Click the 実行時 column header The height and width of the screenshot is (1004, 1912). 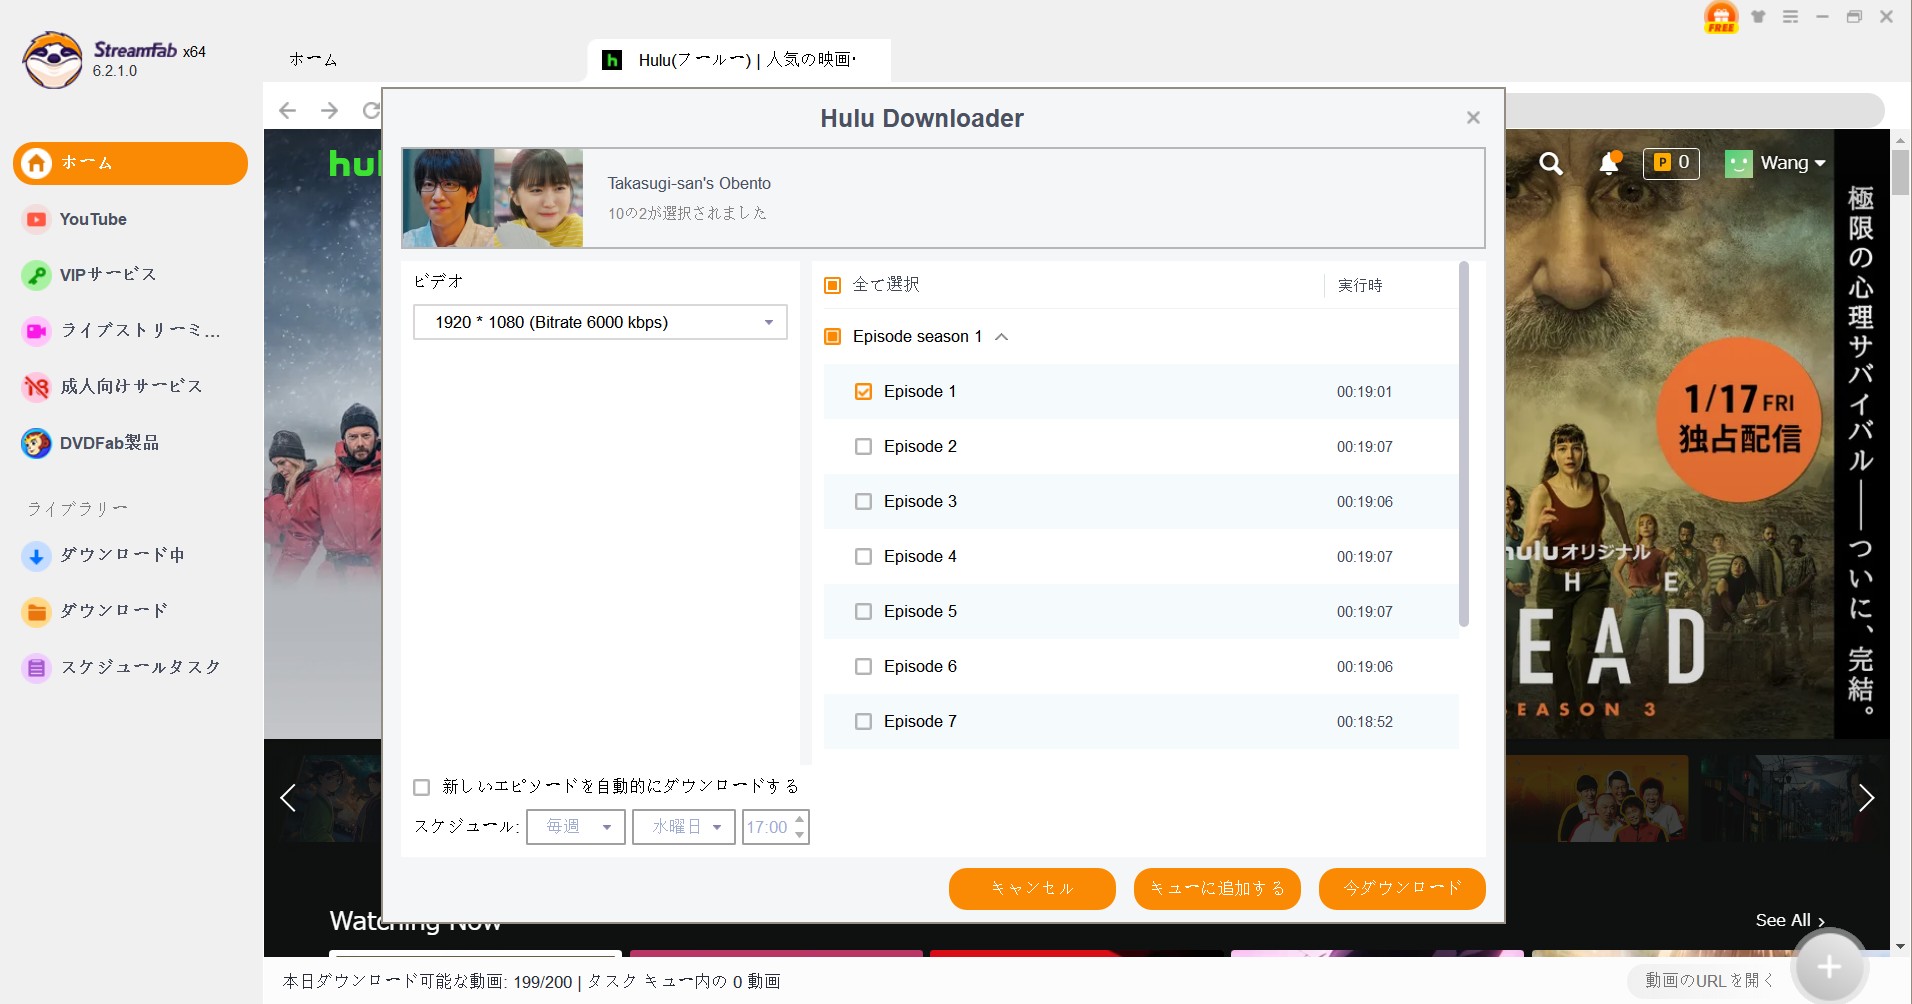click(1360, 286)
